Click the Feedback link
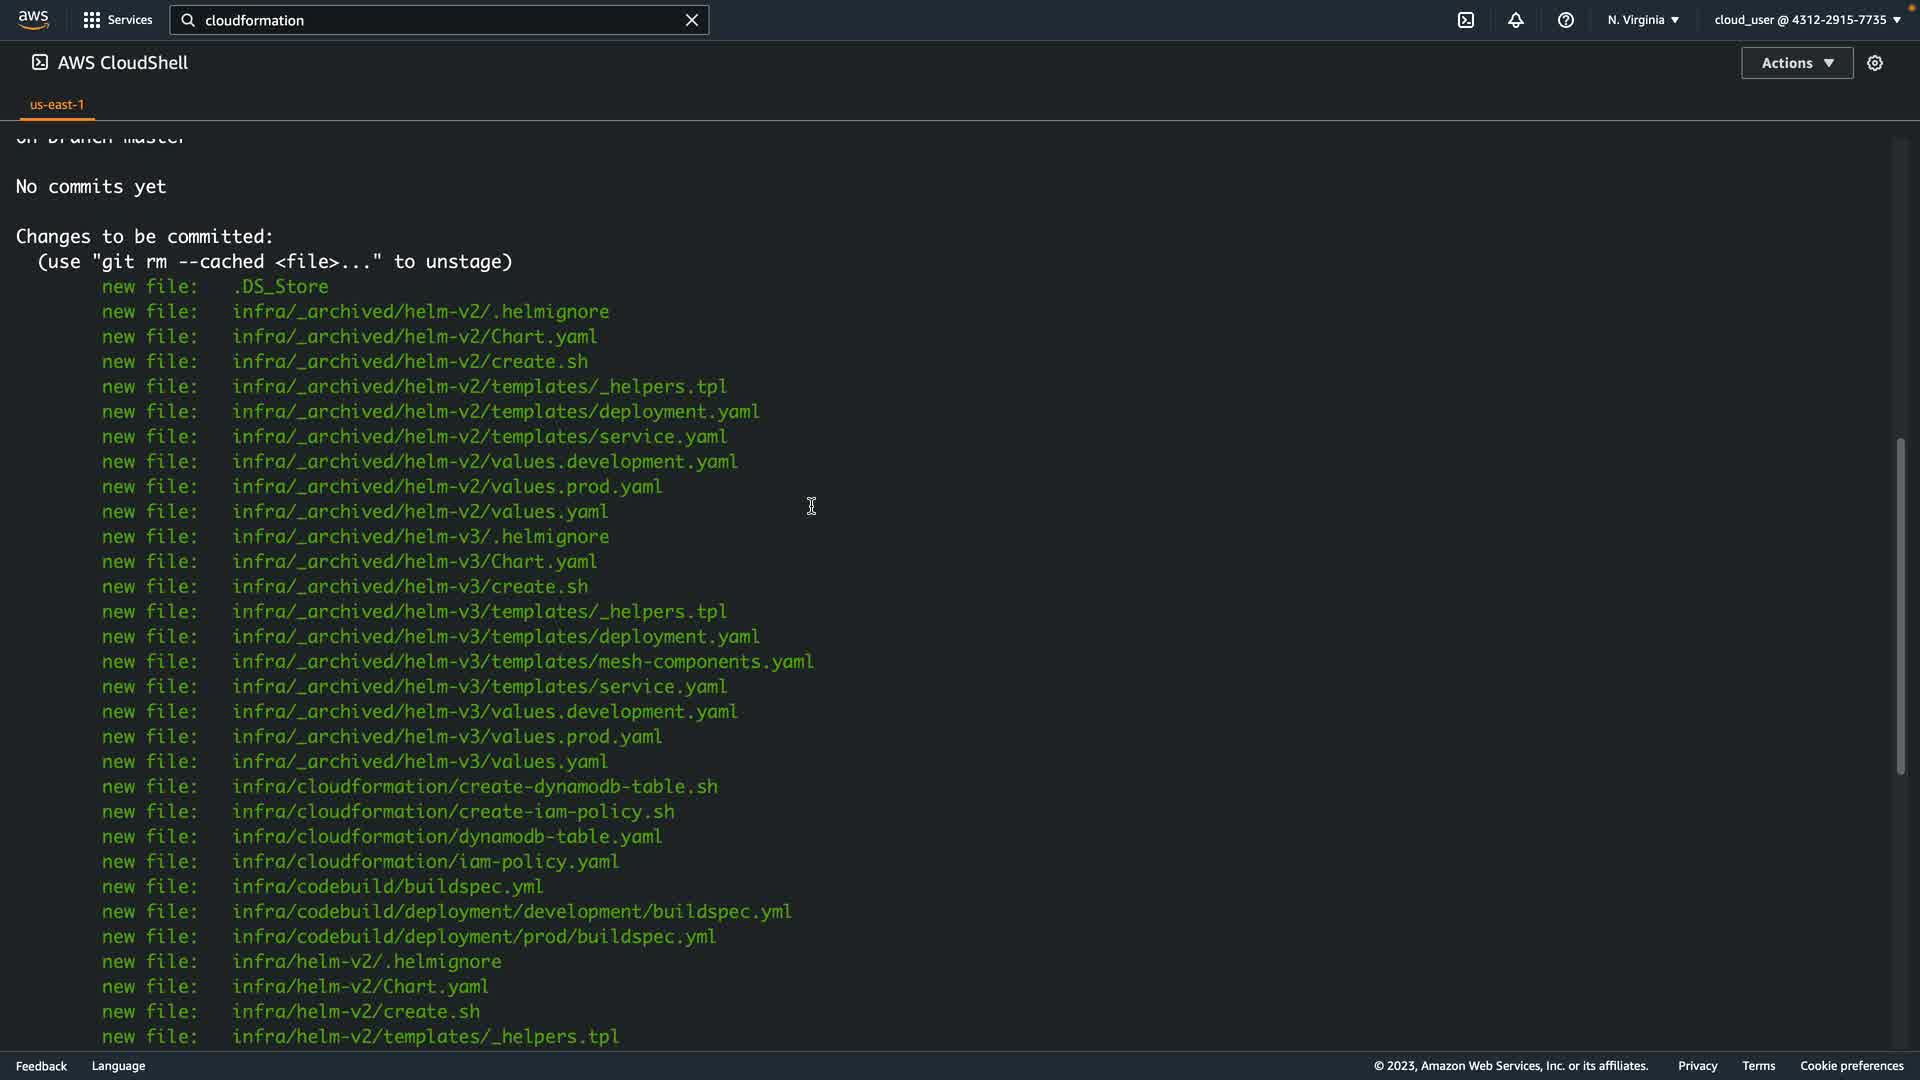The height and width of the screenshot is (1080, 1920). pyautogui.click(x=41, y=1066)
